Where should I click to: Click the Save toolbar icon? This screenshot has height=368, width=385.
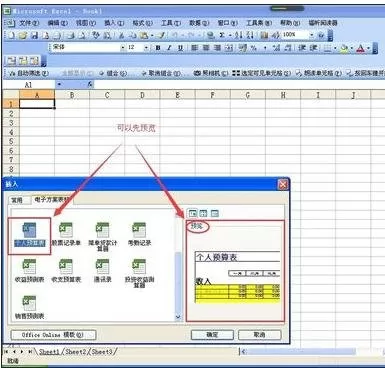pos(34,35)
